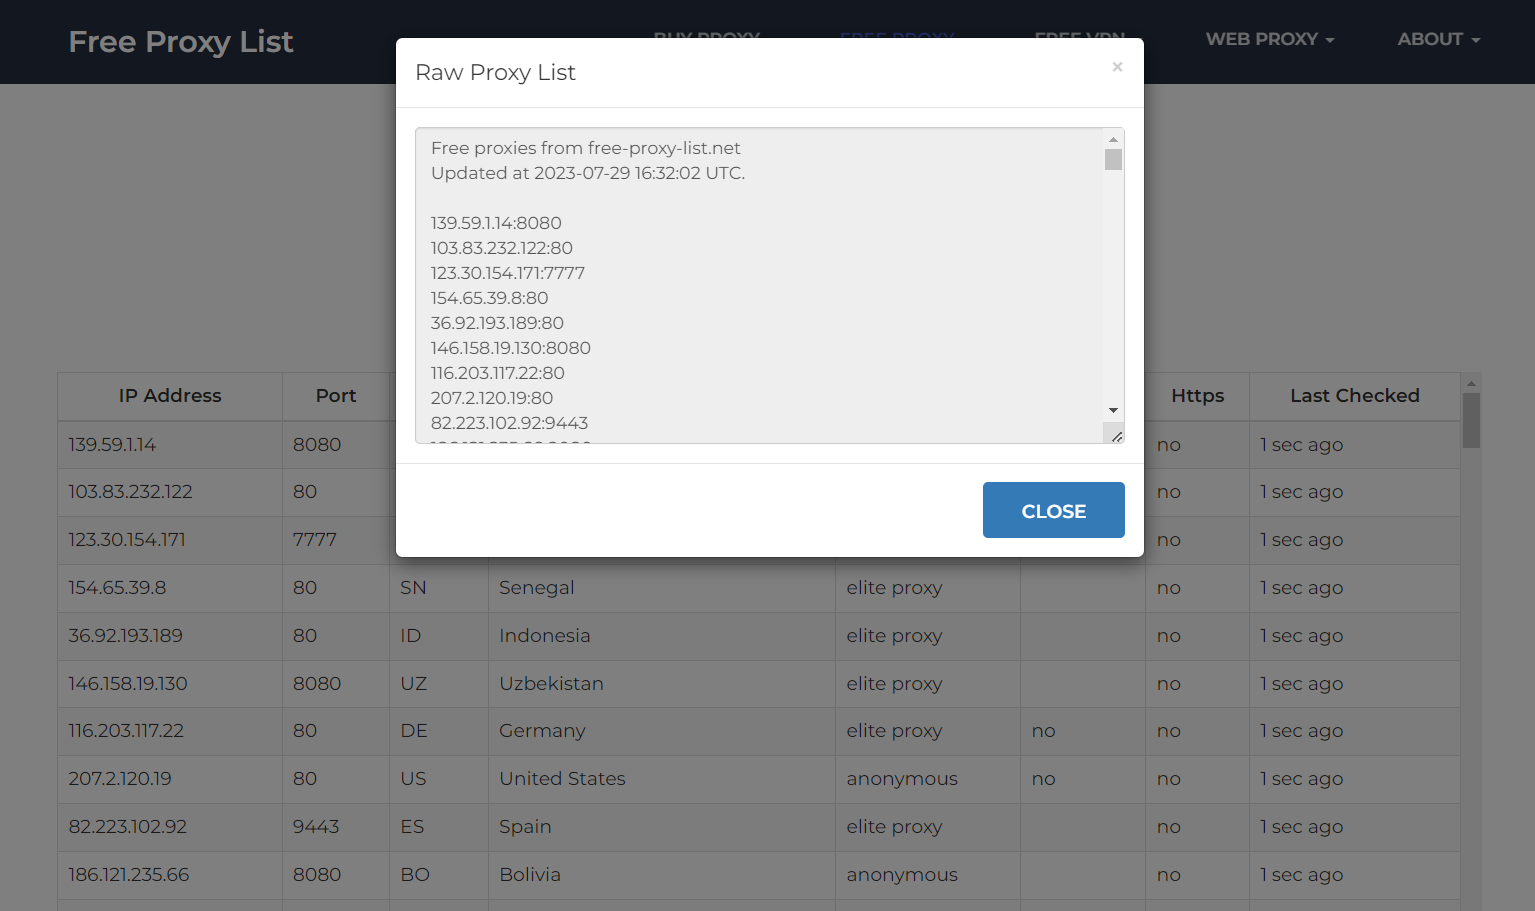Dismiss the Raw Proxy List dialog via the × icon
This screenshot has width=1535, height=911.
pos(1117,67)
